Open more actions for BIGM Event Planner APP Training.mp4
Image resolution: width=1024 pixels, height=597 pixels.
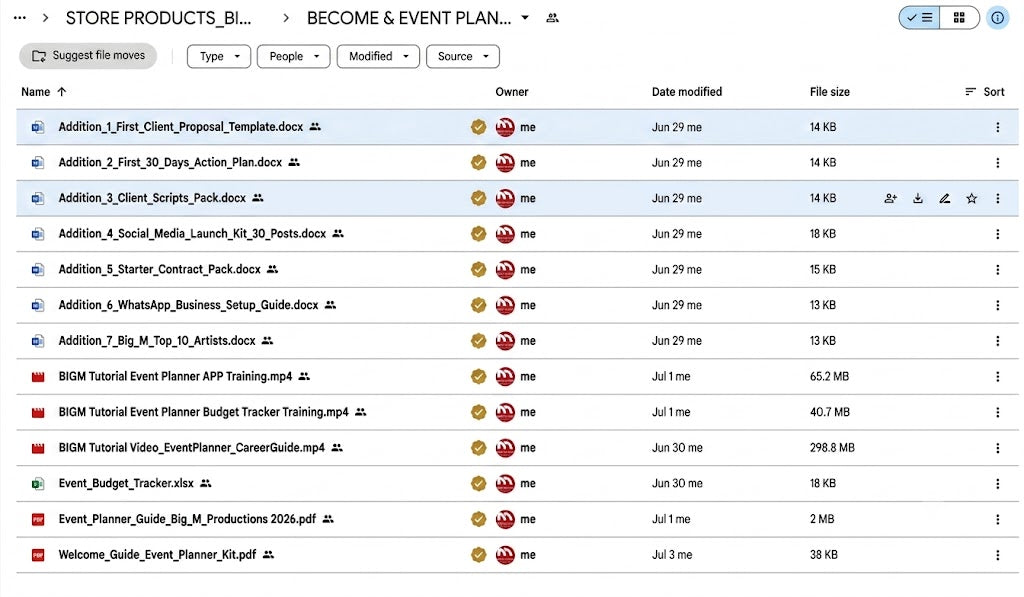coord(997,377)
